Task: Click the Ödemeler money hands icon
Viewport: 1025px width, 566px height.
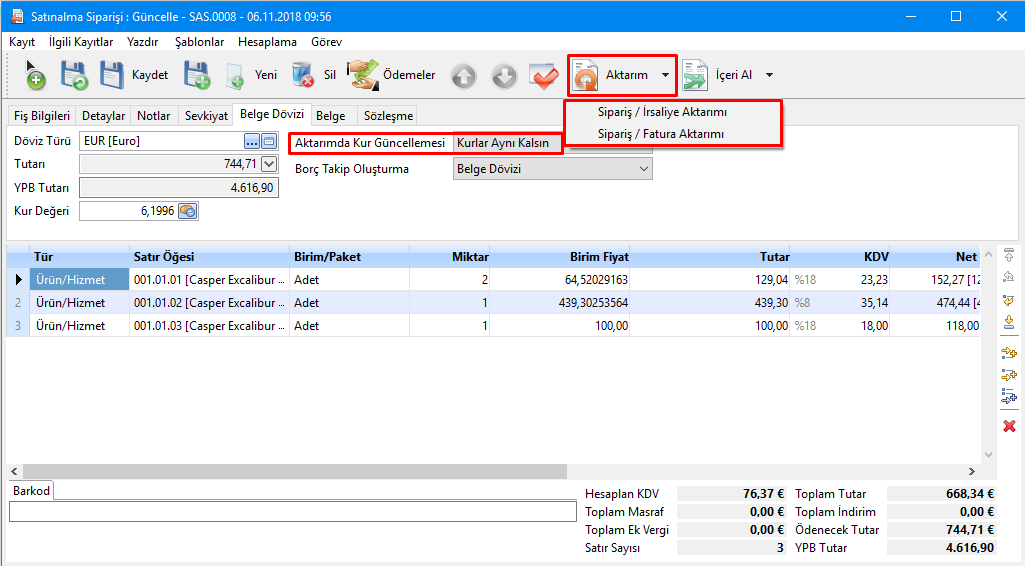Action: point(362,75)
